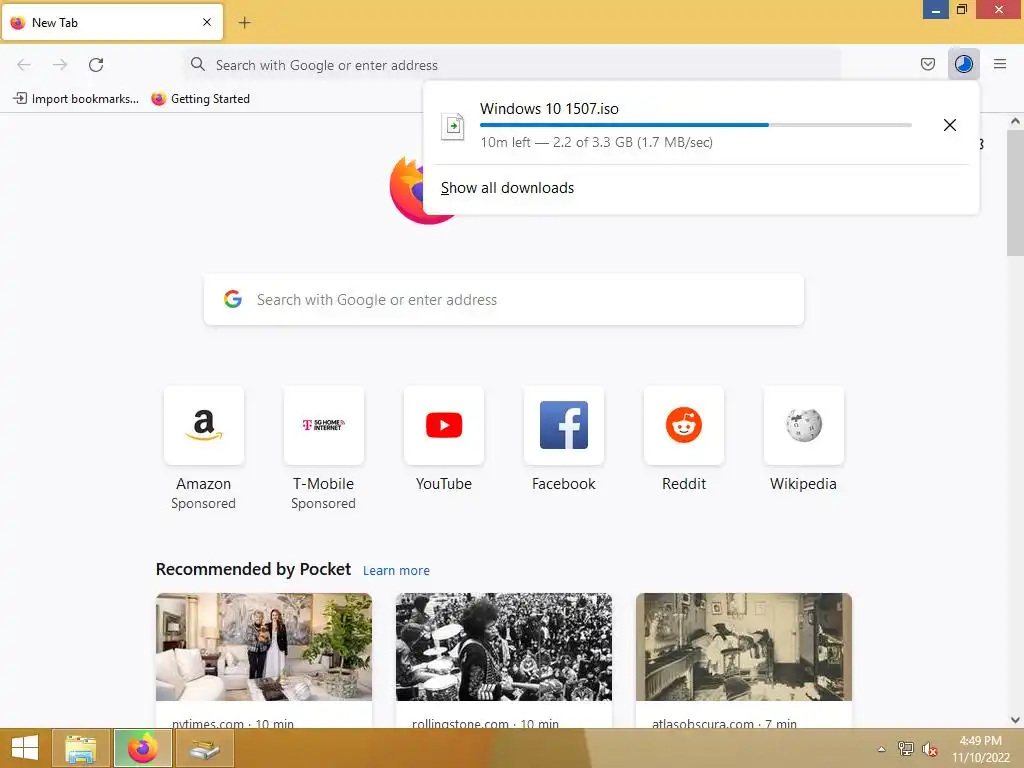Reload the current page
The image size is (1024, 768).
tap(96, 65)
